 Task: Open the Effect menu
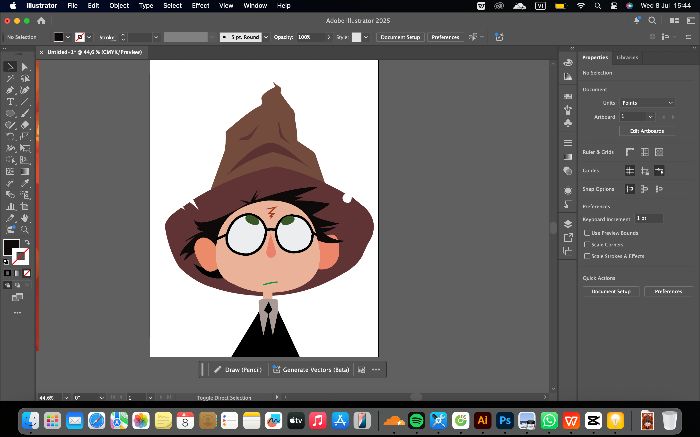[x=200, y=6]
